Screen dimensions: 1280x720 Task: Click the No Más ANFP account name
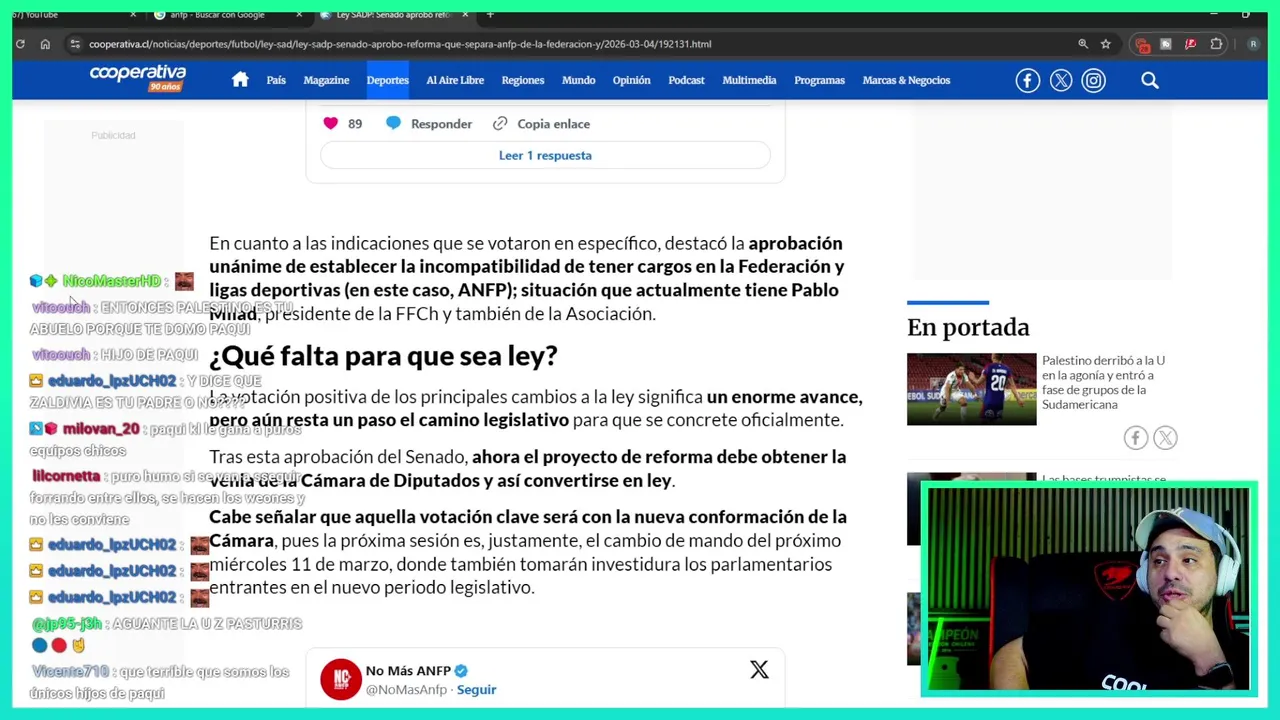pos(408,671)
